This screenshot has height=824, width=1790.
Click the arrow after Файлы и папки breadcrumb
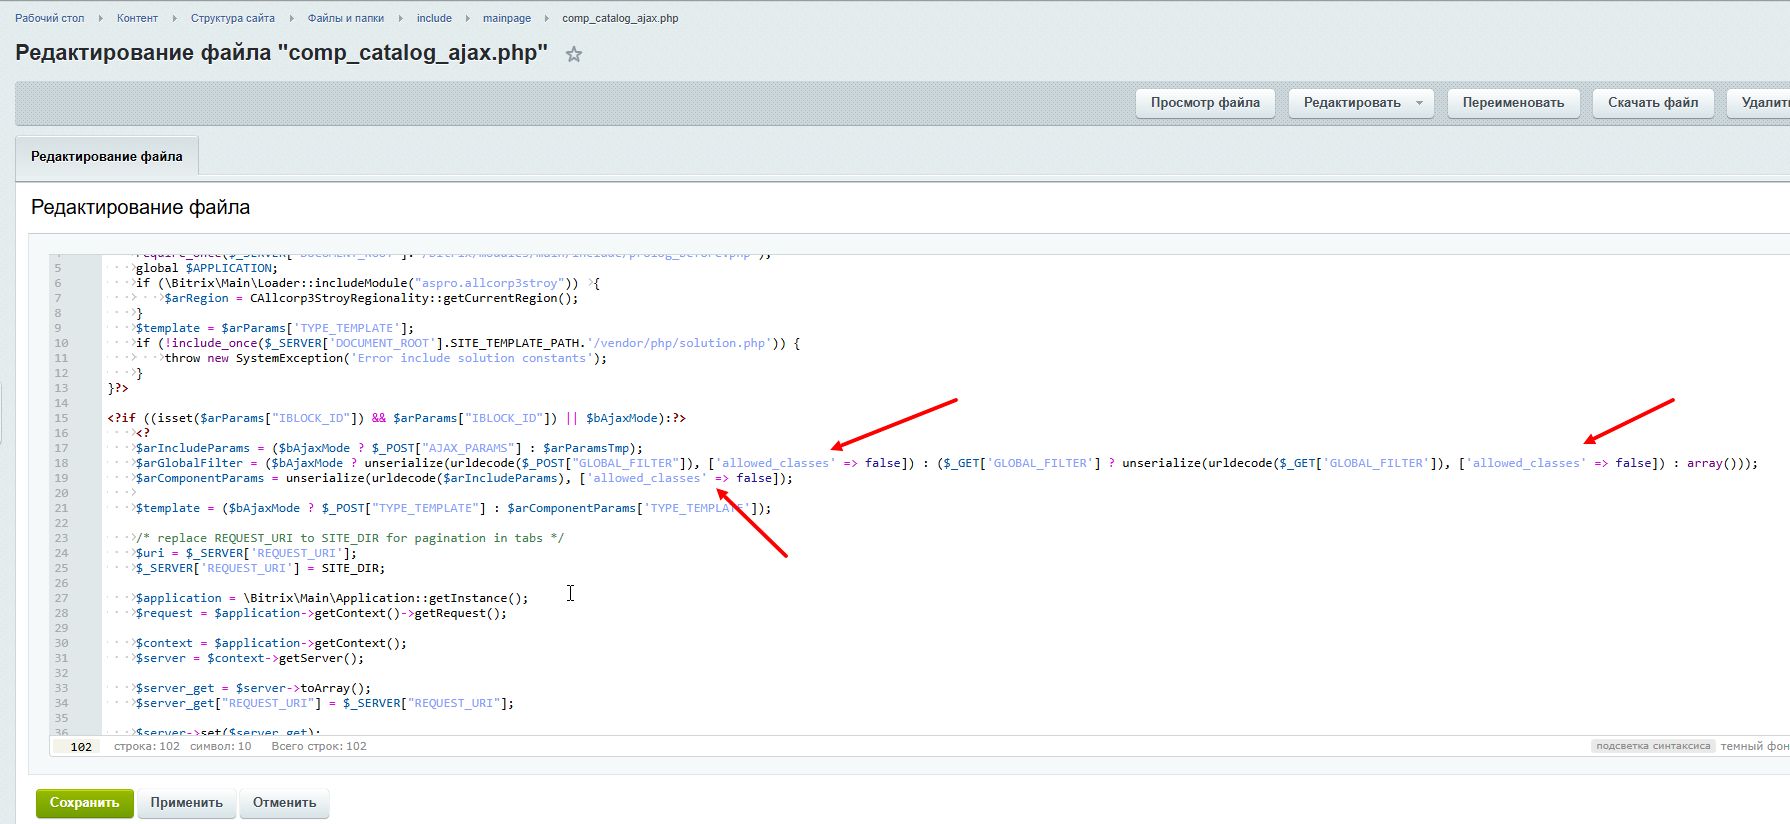400,18
